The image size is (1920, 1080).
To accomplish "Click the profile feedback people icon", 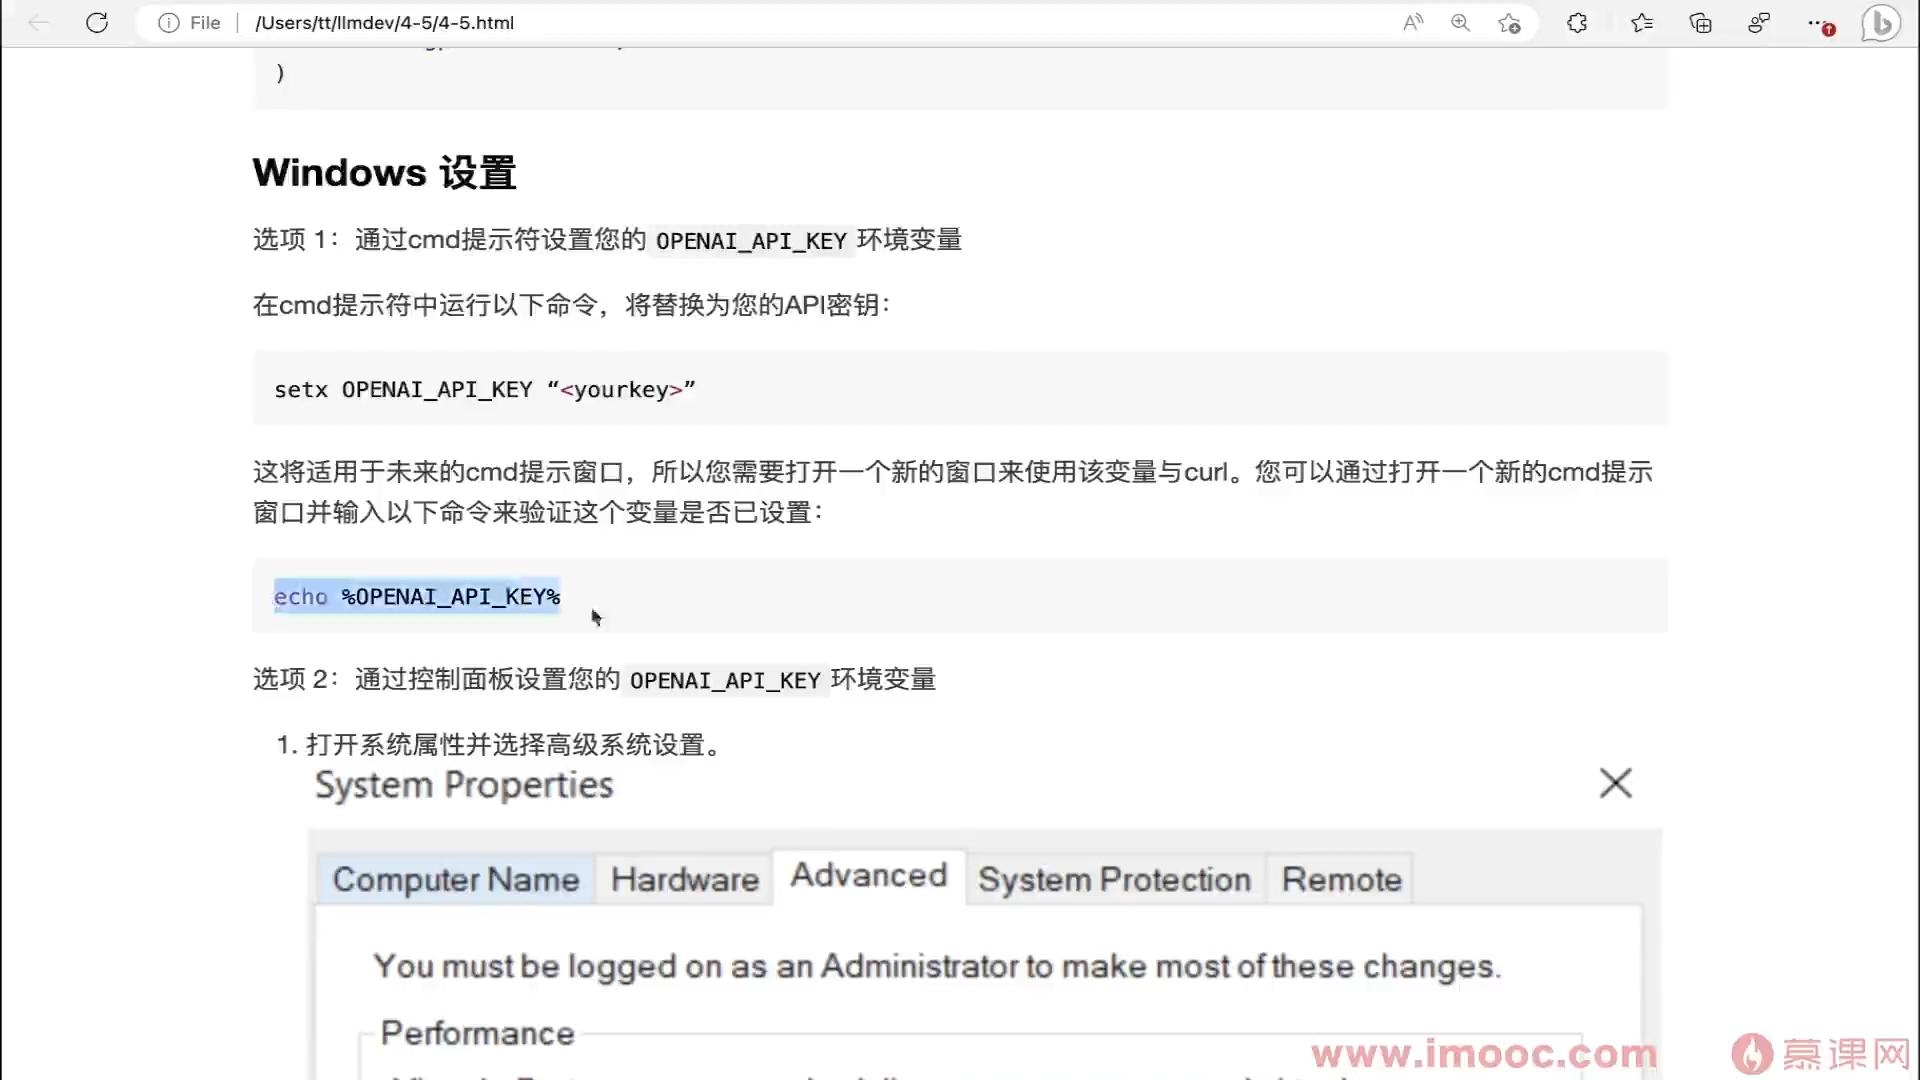I will point(1759,22).
